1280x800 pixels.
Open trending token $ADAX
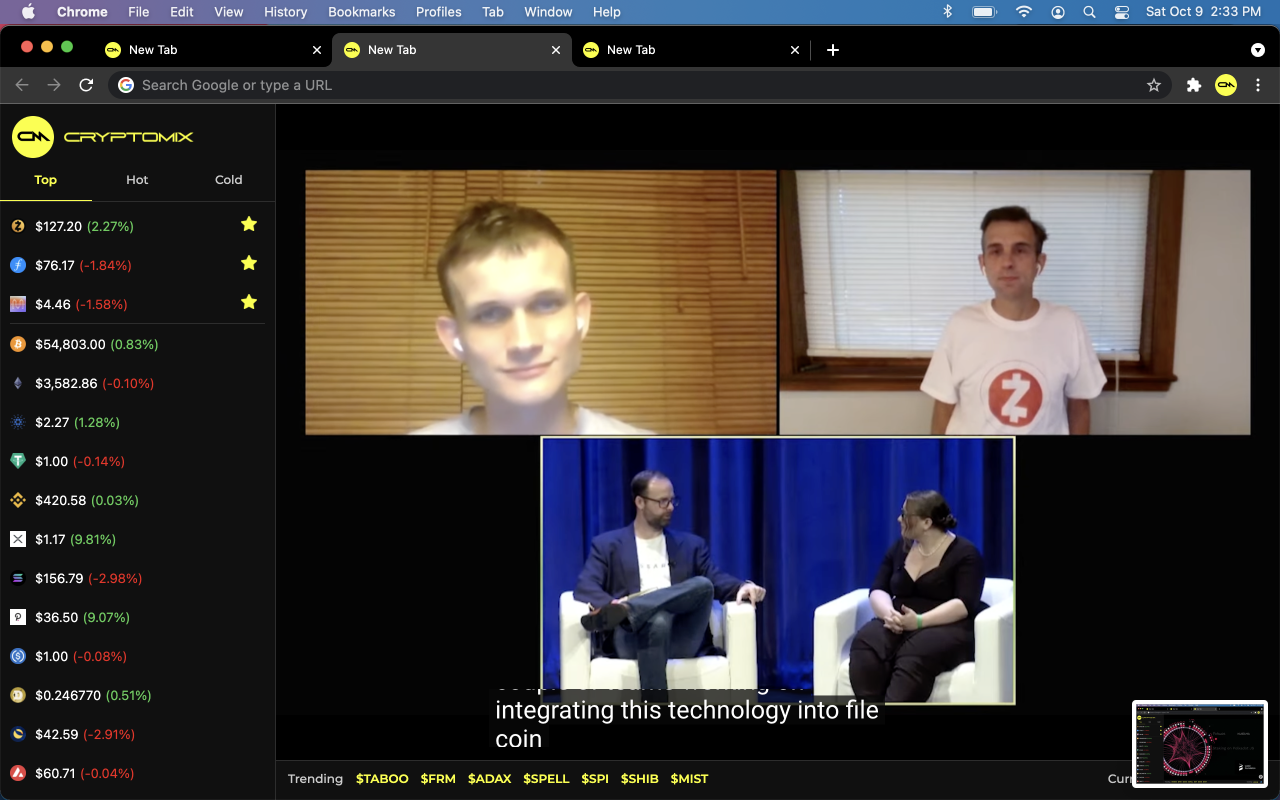coord(490,779)
